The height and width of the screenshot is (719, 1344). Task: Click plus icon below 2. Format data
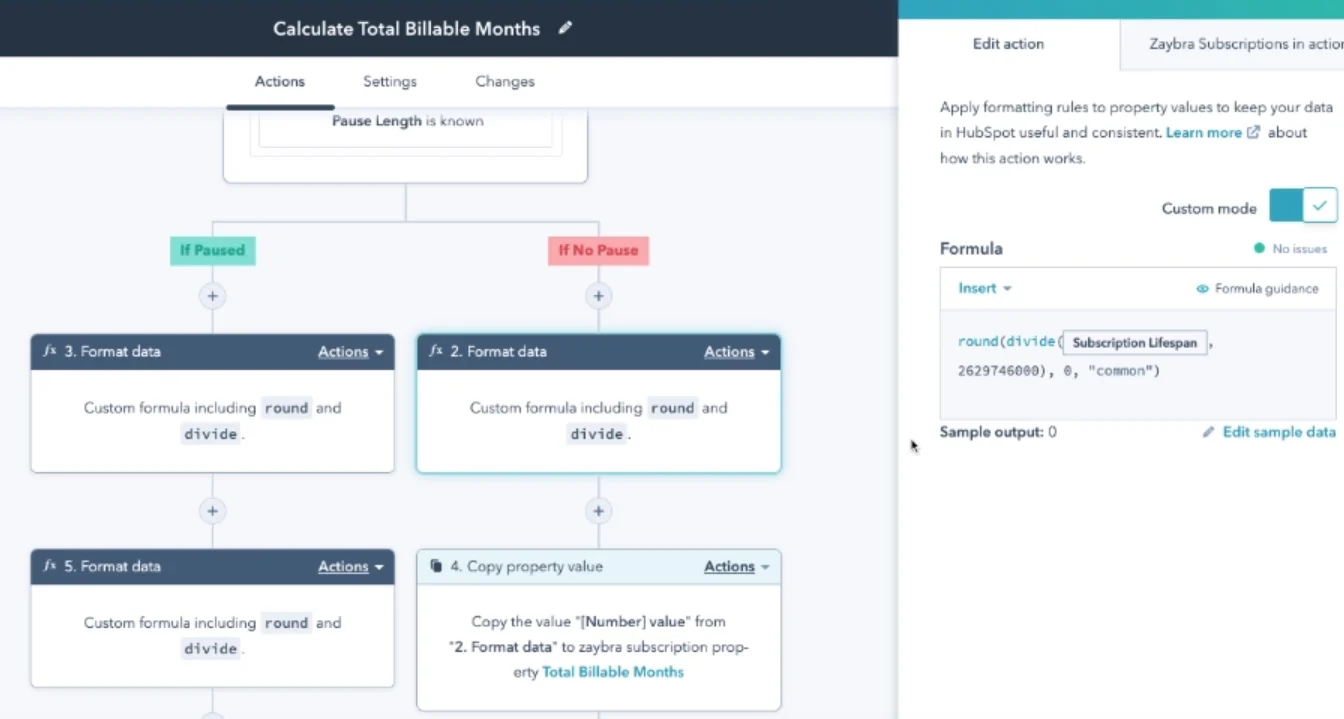pyautogui.click(x=598, y=511)
